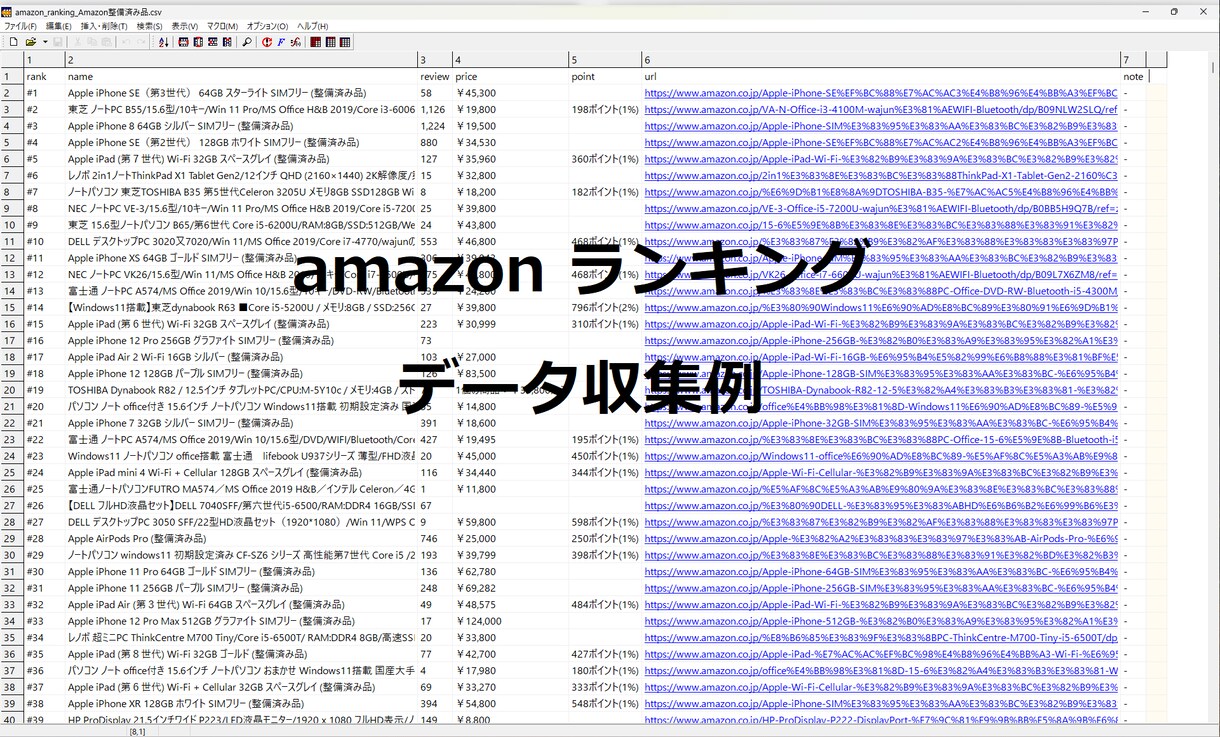The width and height of the screenshot is (1220, 737).
Task: Expand the recent files arrow beside open icon
Action: pyautogui.click(x=45, y=42)
